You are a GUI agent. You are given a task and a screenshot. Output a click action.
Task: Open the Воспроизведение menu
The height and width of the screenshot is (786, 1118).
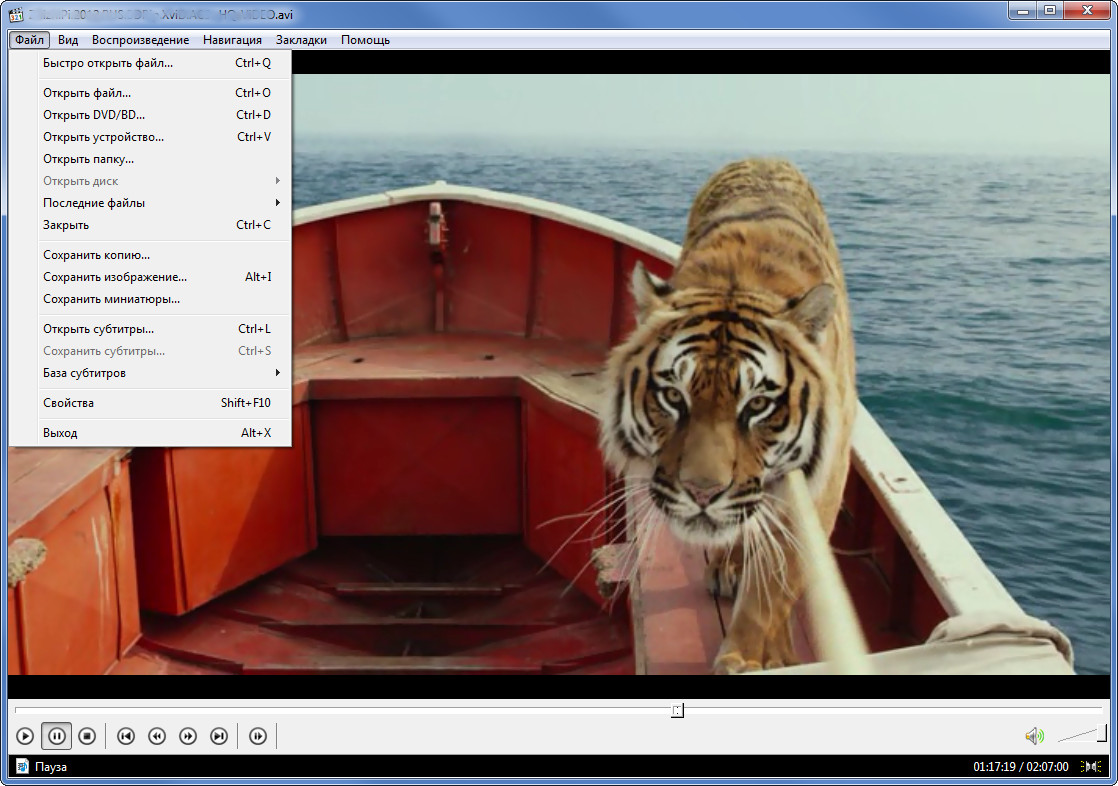pyautogui.click(x=140, y=40)
